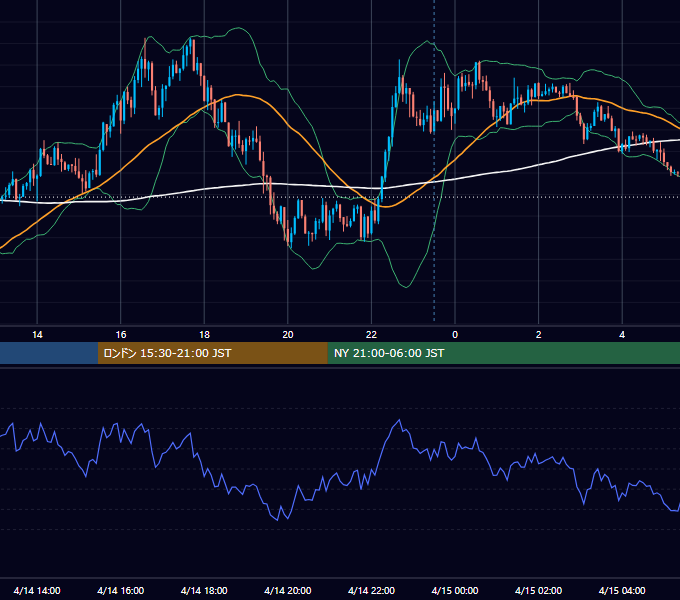Click the 4/14 18:00 time label
This screenshot has height=600, width=680.
point(204,590)
